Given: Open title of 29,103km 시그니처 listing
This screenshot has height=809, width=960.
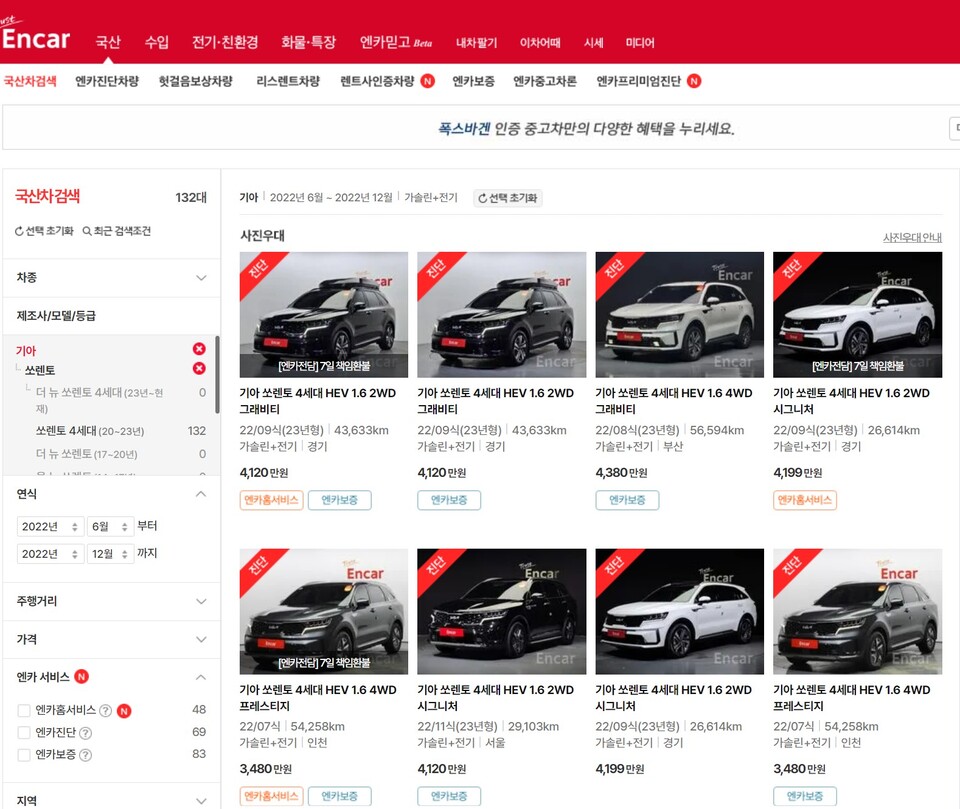Looking at the screenshot, I should [x=495, y=698].
